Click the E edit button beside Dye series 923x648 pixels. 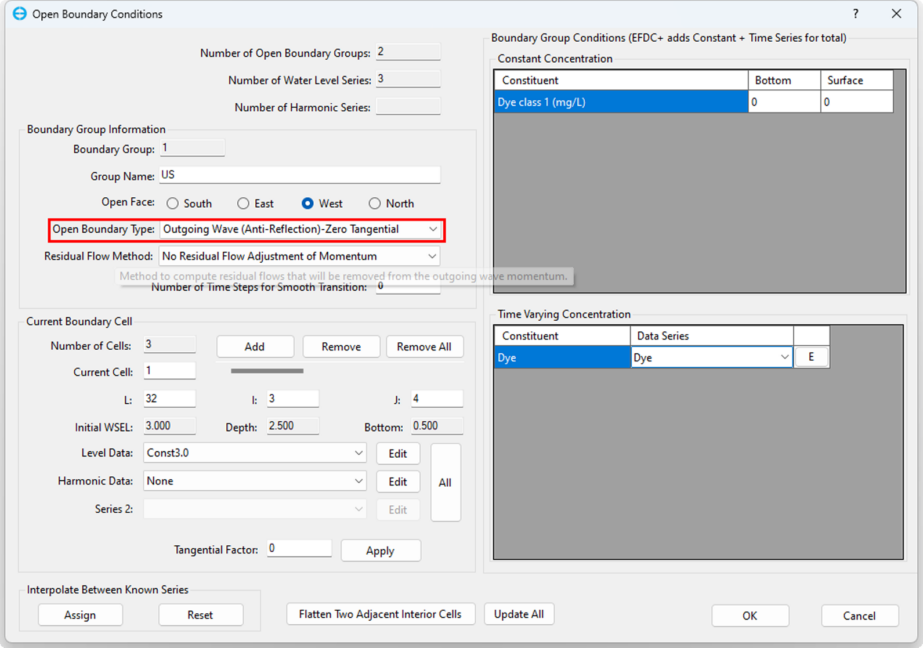[811, 357]
